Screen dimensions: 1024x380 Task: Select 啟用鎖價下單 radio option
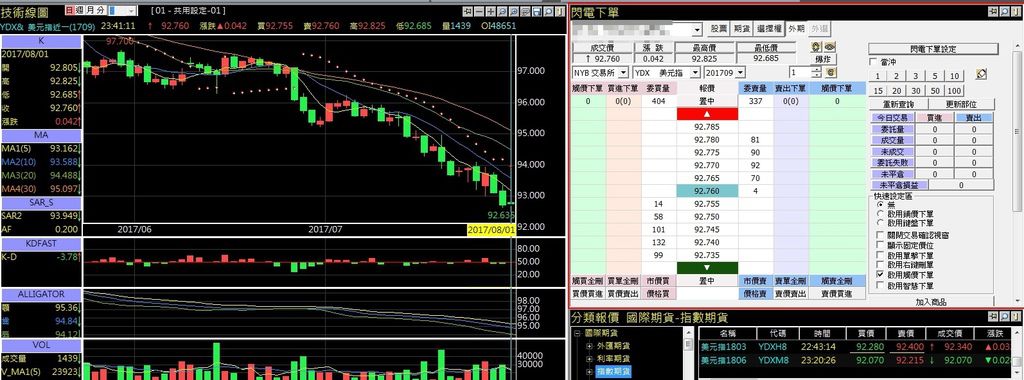(x=880, y=214)
